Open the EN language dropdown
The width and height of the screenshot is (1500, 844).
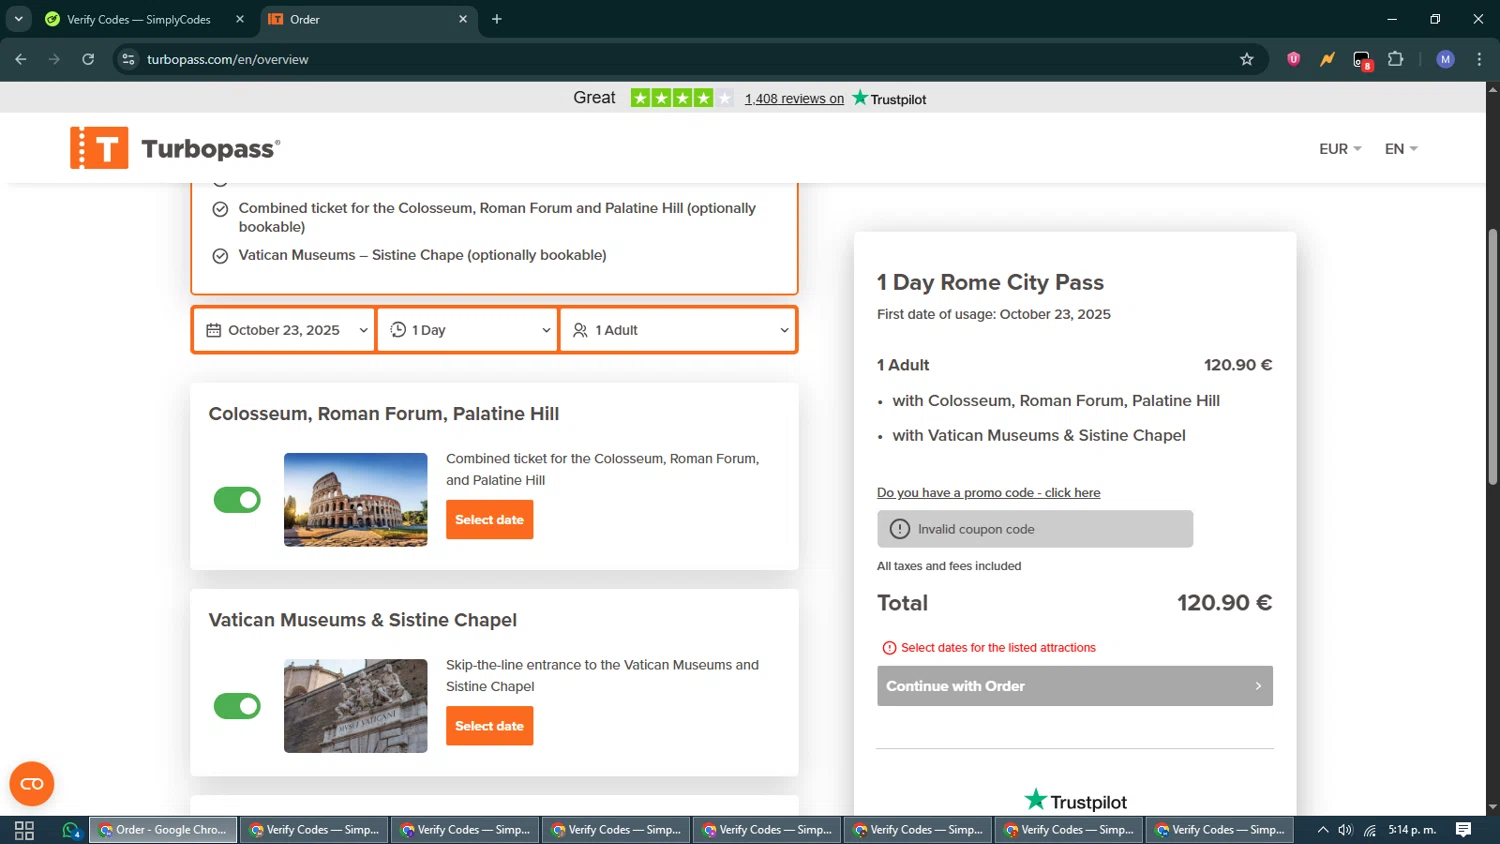click(x=1401, y=149)
